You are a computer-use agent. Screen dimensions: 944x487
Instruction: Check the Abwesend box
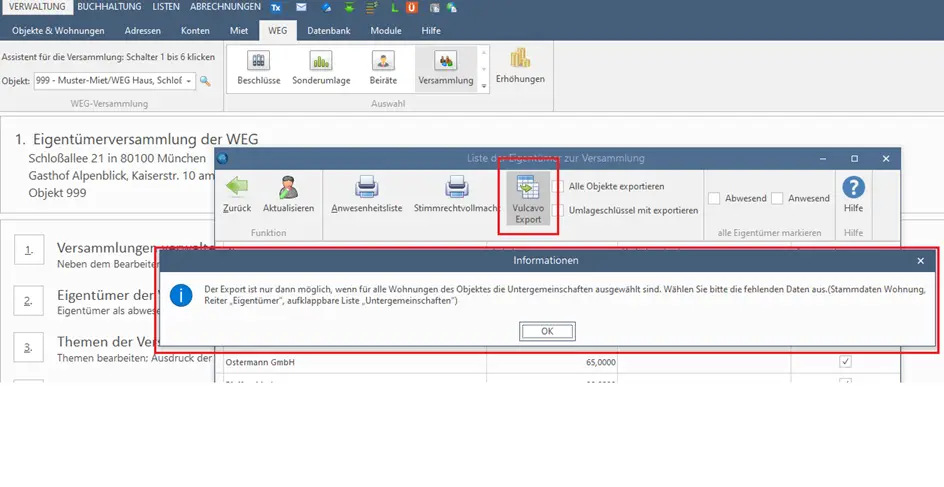click(714, 198)
